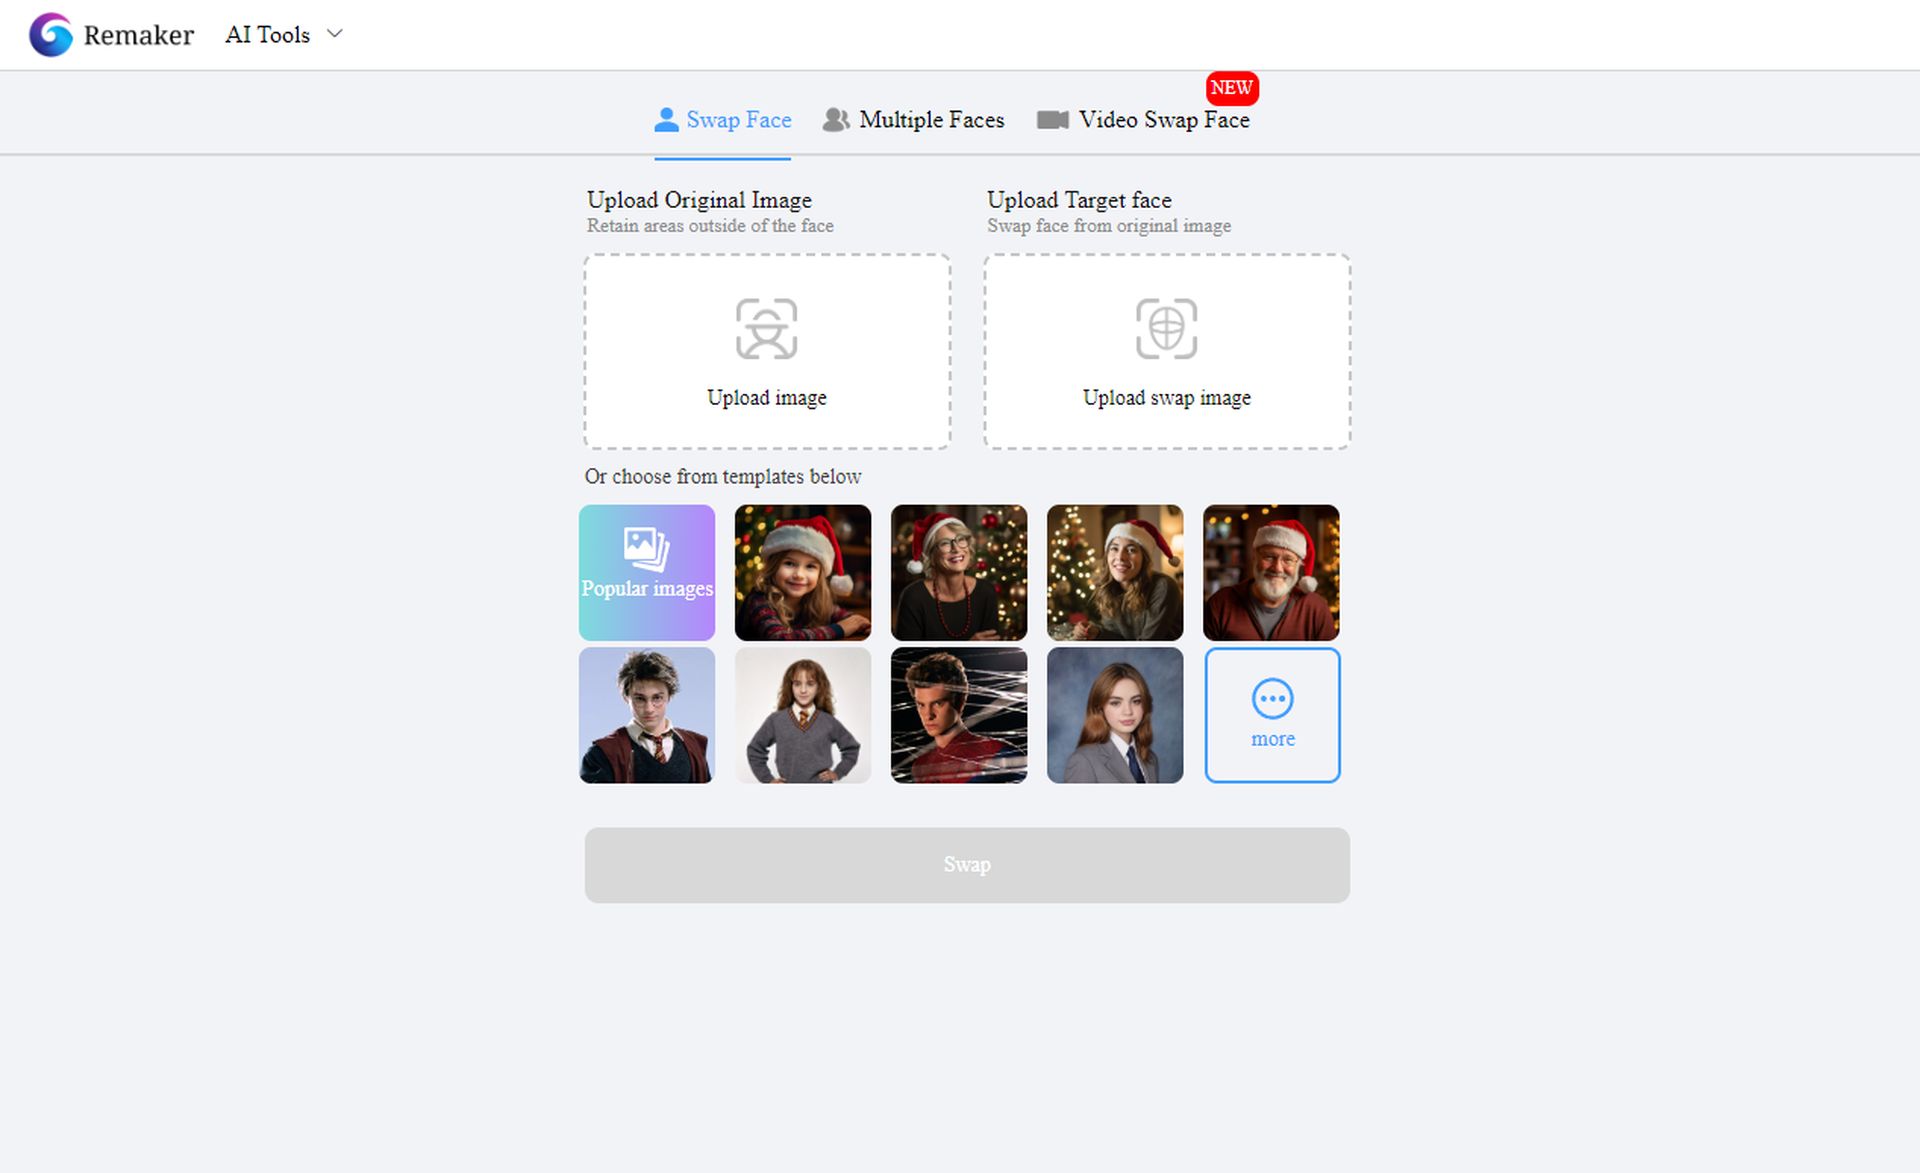1920x1173 pixels.
Task: Upload original image for face swap
Action: (x=767, y=350)
